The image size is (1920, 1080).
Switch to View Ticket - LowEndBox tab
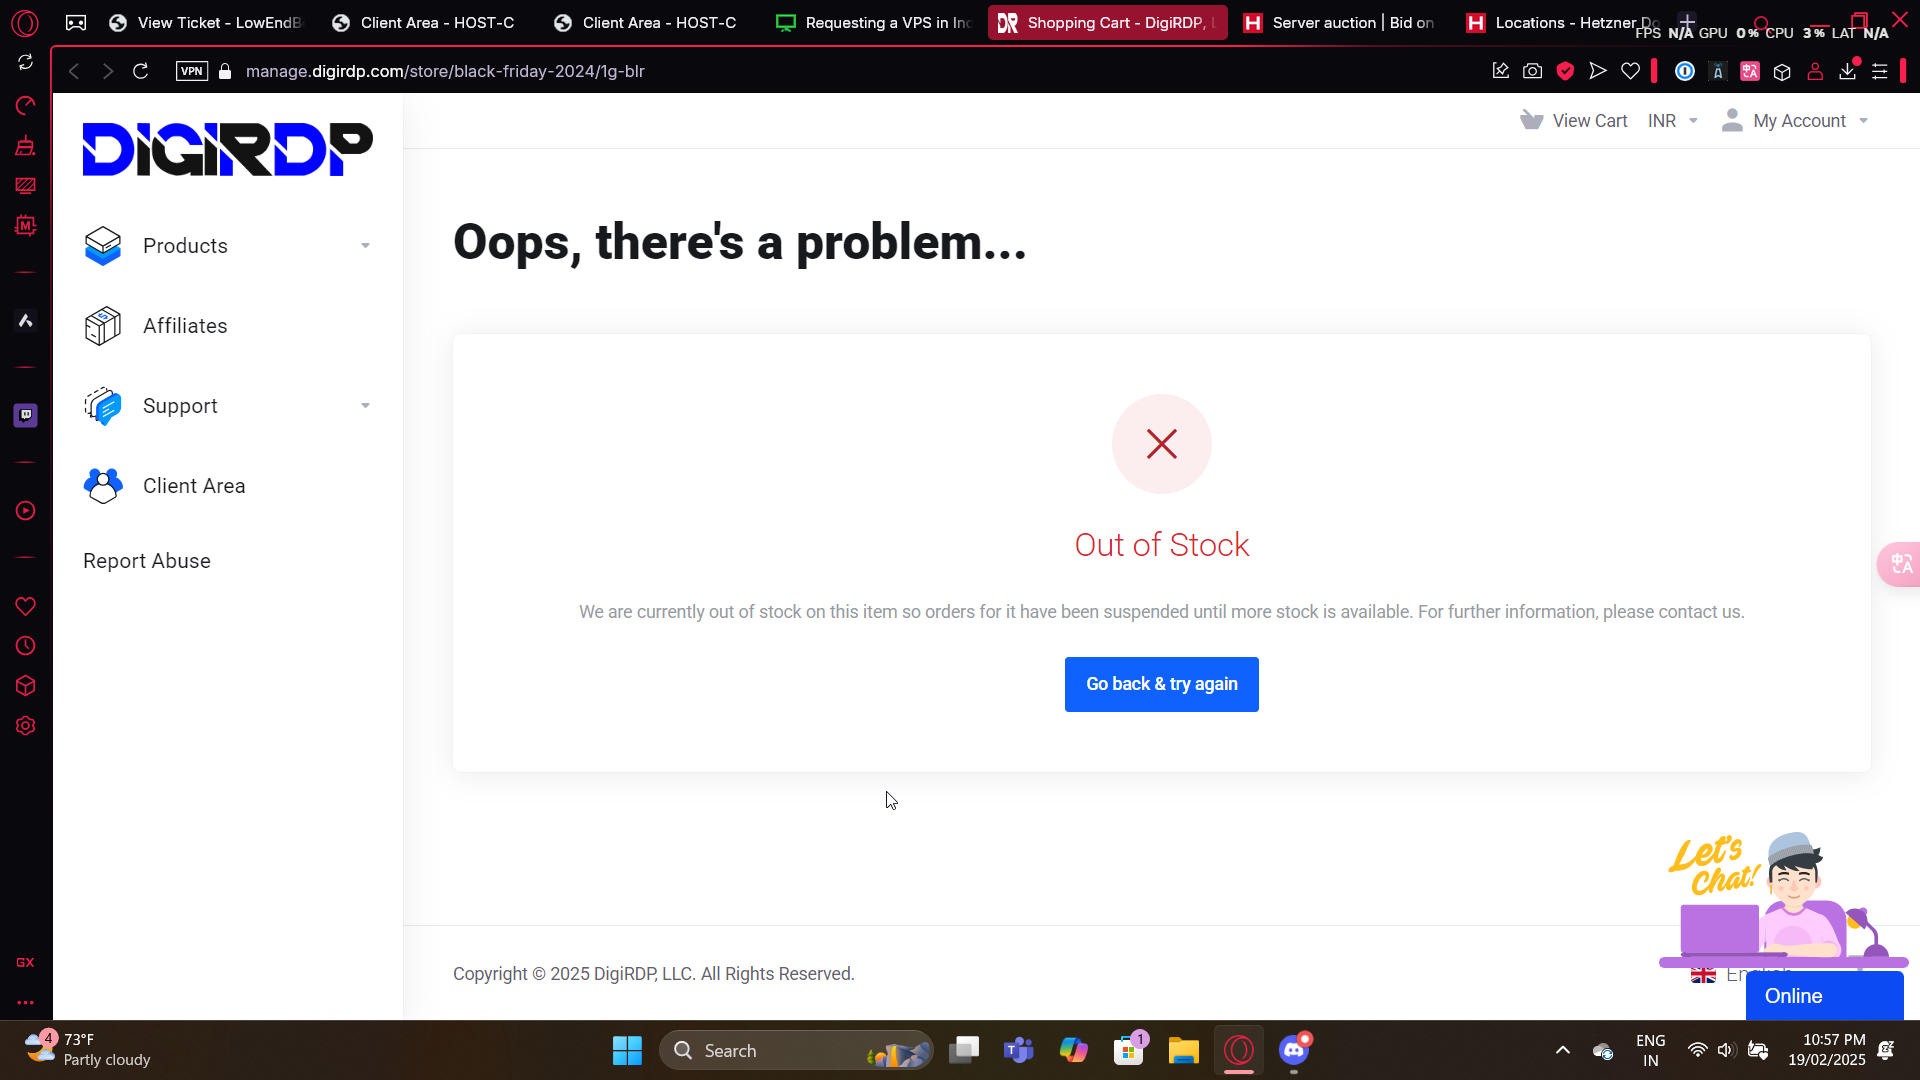click(x=205, y=22)
